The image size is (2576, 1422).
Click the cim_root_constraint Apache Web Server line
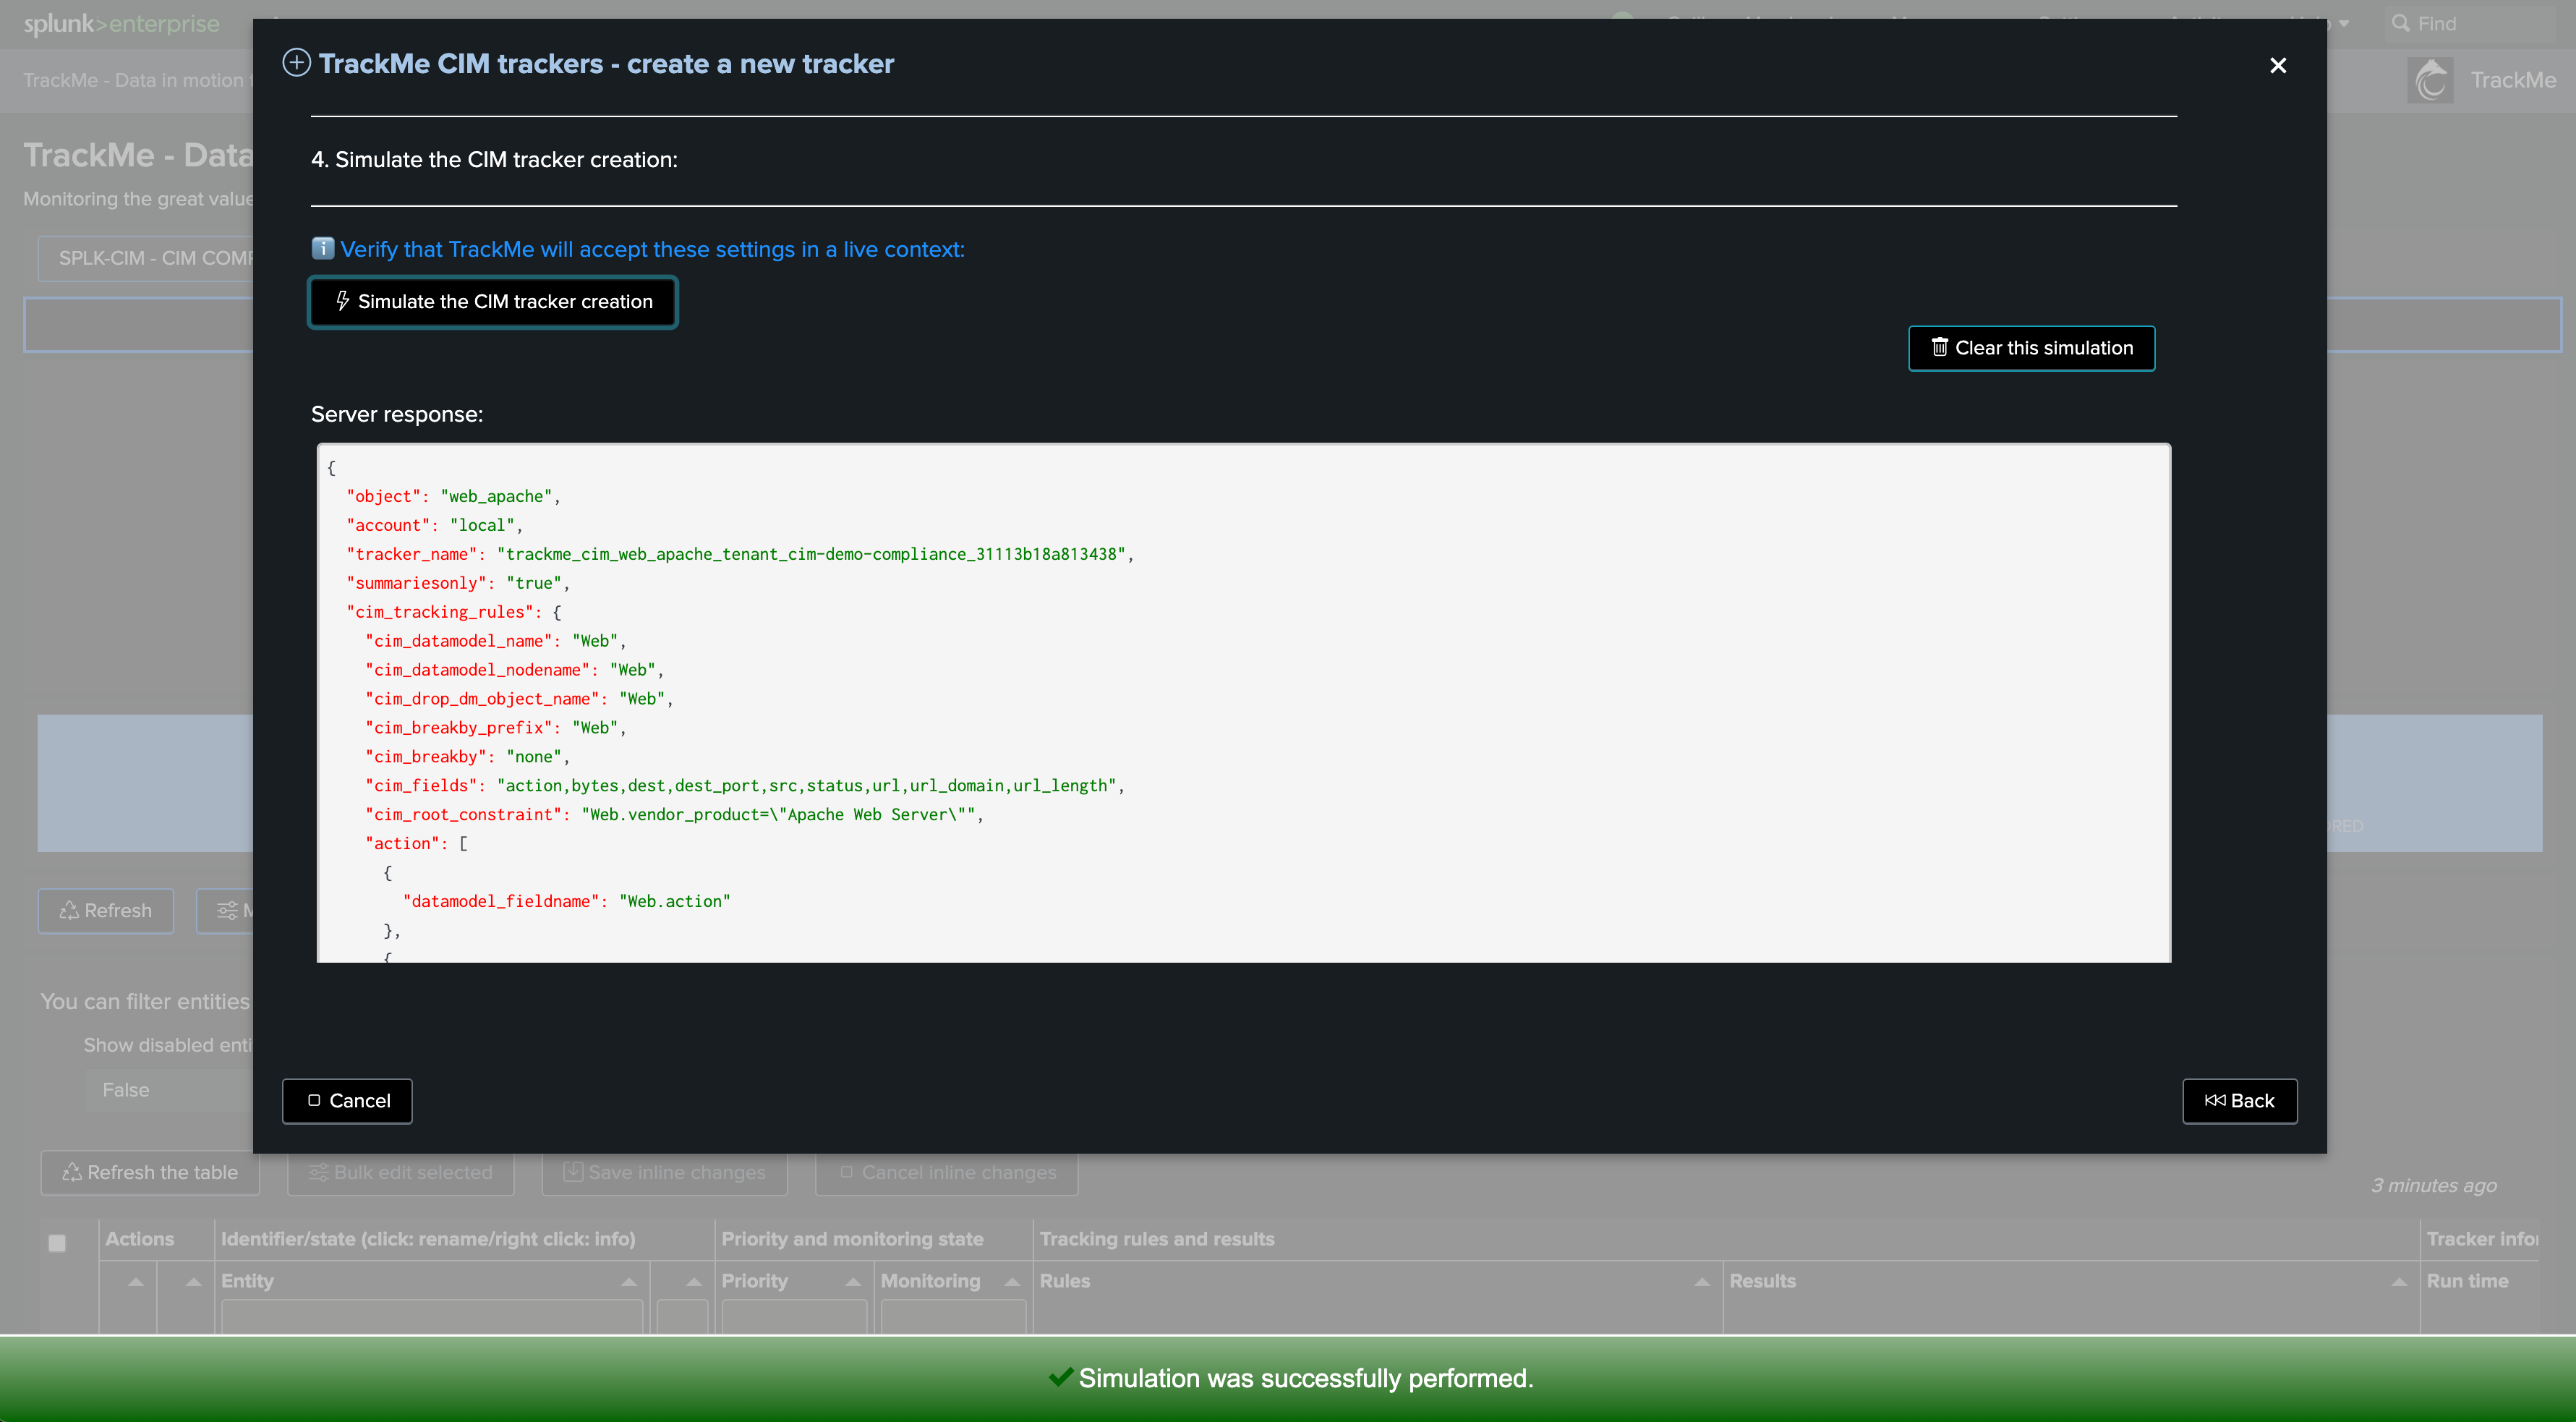[x=674, y=815]
